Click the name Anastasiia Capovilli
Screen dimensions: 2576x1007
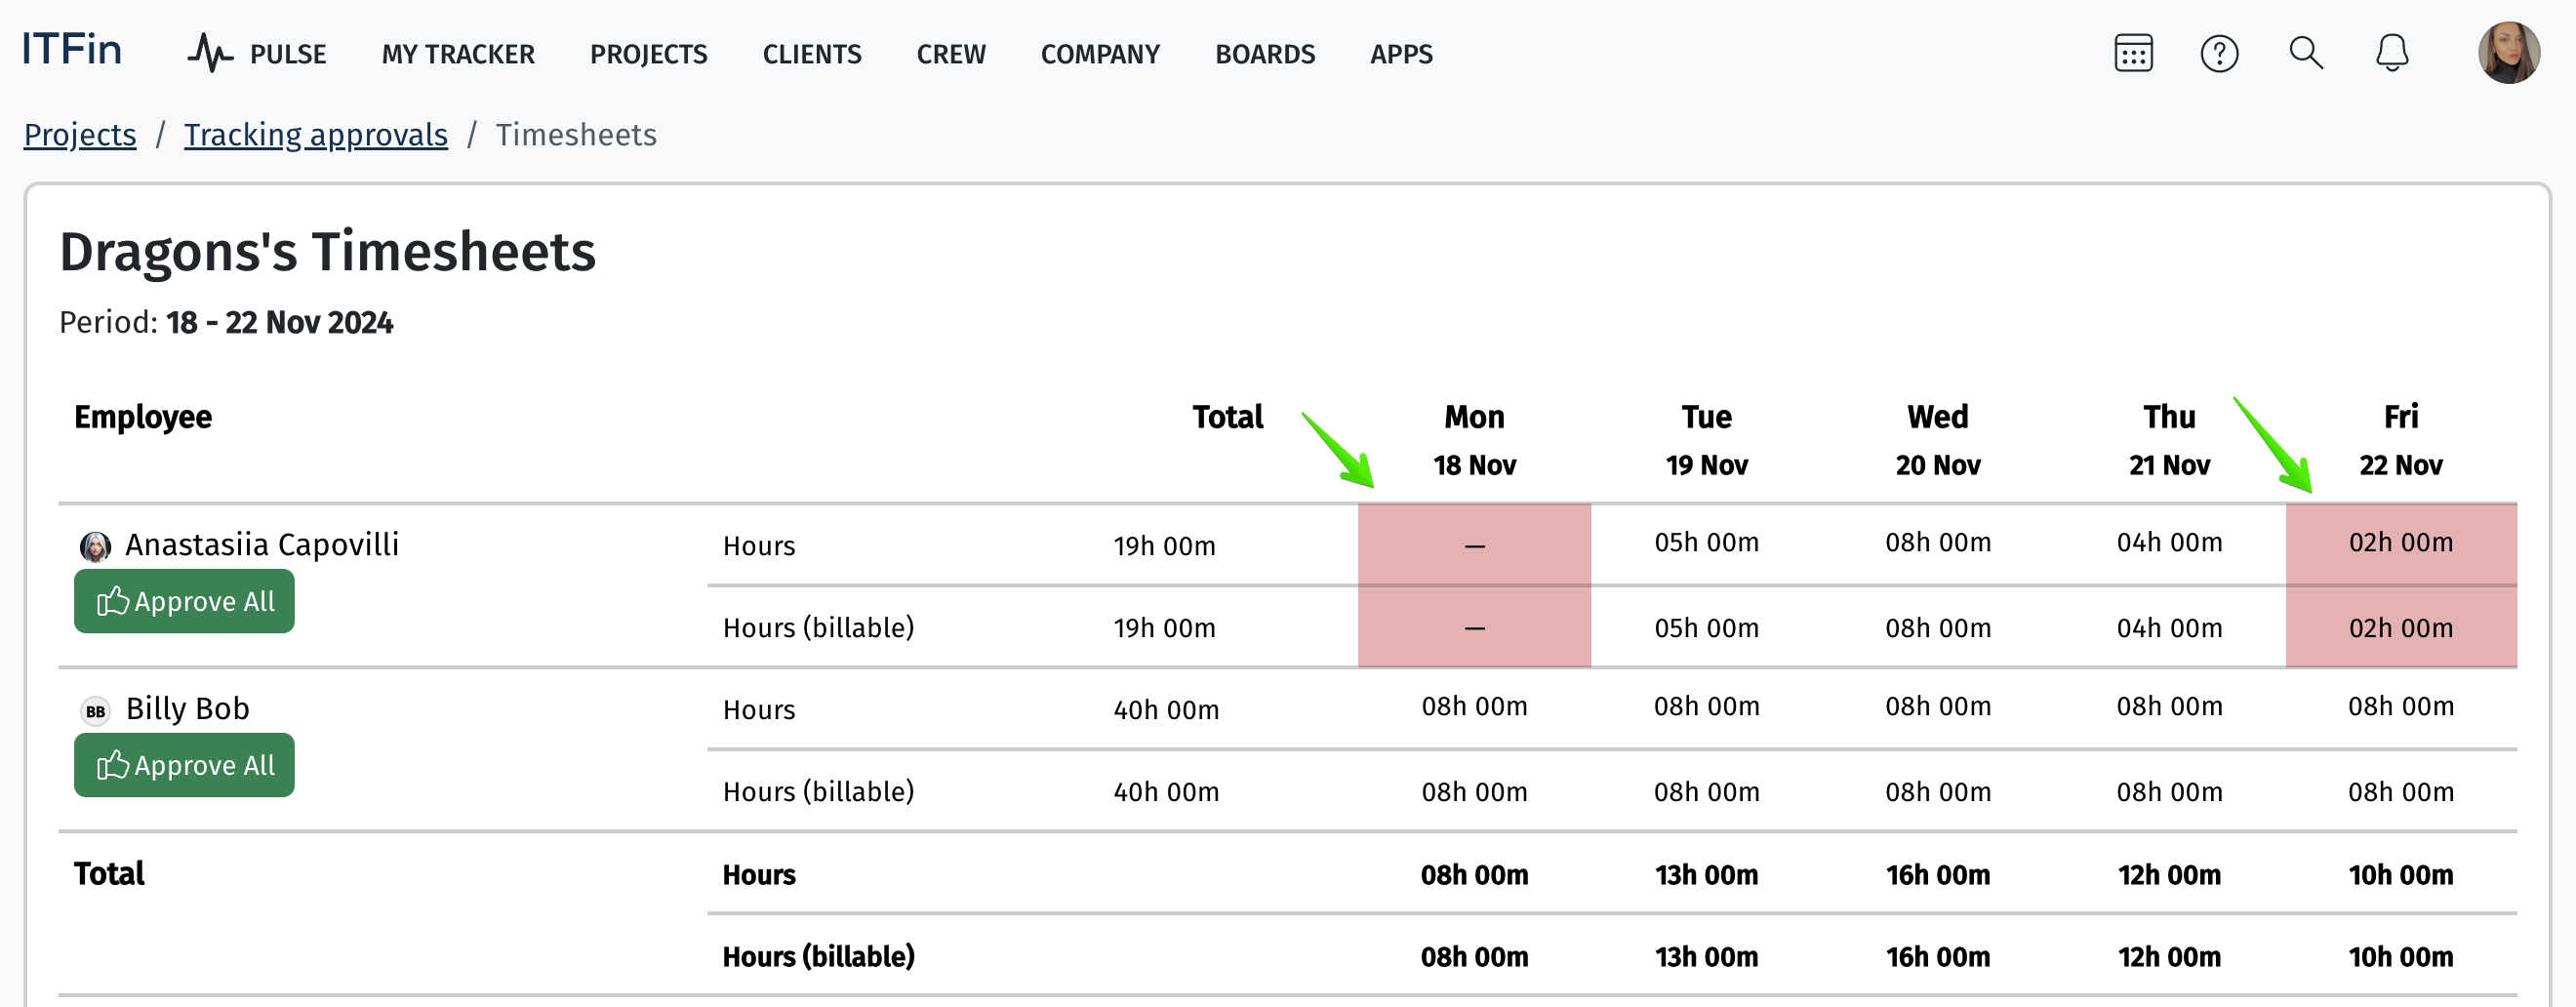tap(262, 545)
